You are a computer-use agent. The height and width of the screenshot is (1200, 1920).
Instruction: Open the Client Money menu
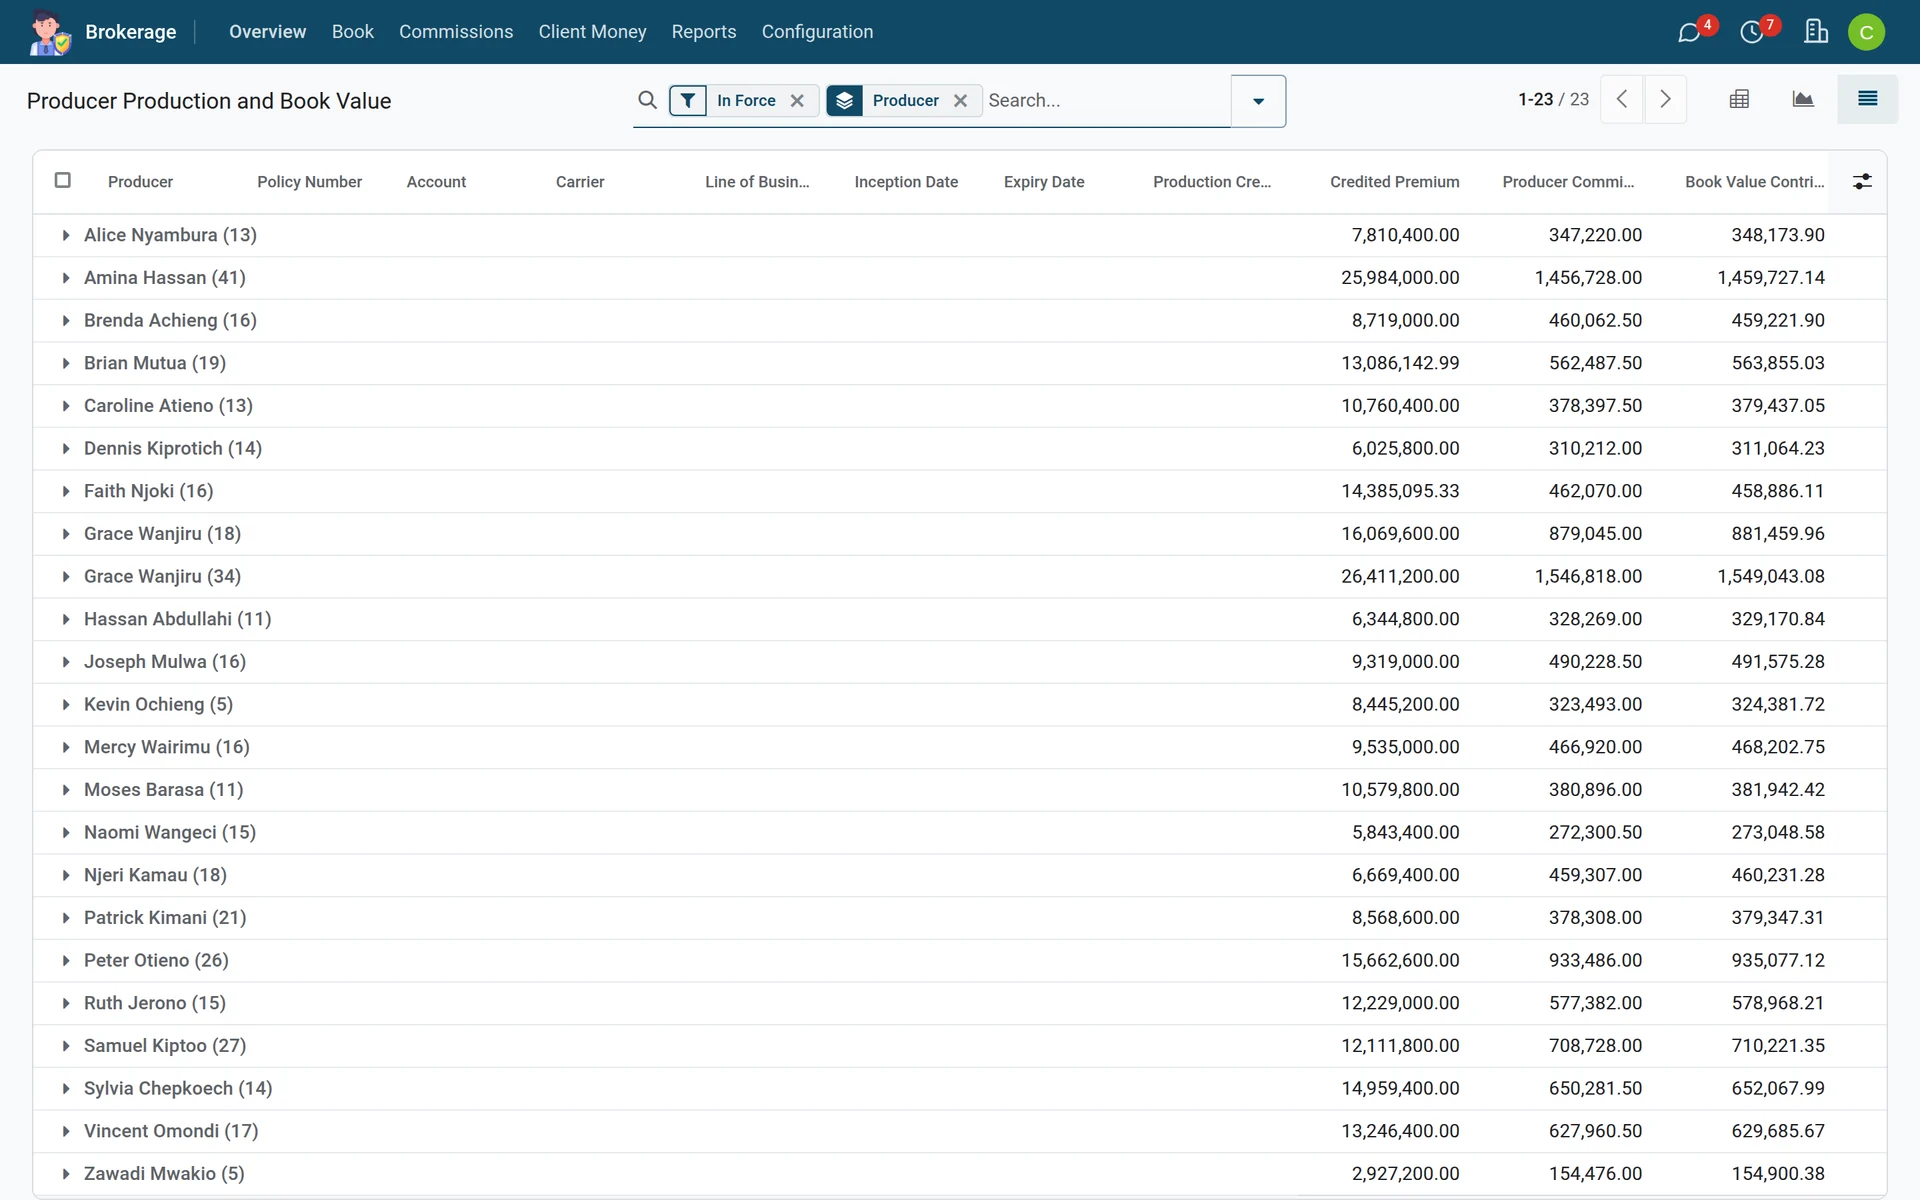pos(592,32)
